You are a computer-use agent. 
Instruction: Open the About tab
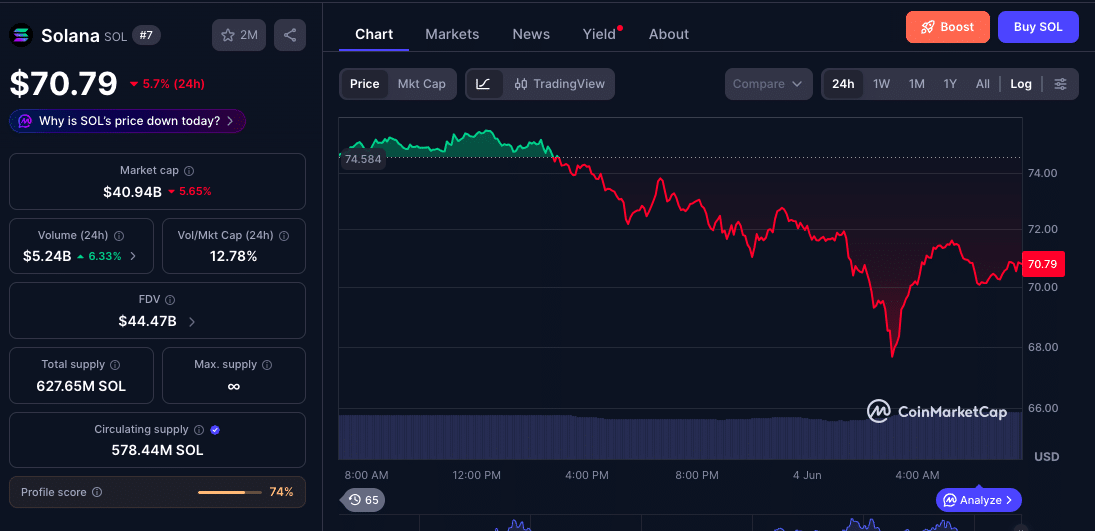(x=668, y=34)
